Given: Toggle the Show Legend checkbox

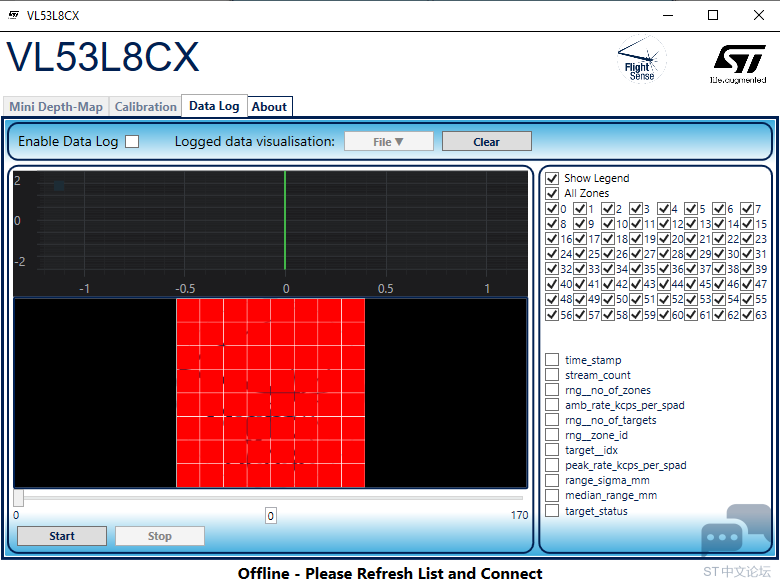Looking at the screenshot, I should [552, 178].
